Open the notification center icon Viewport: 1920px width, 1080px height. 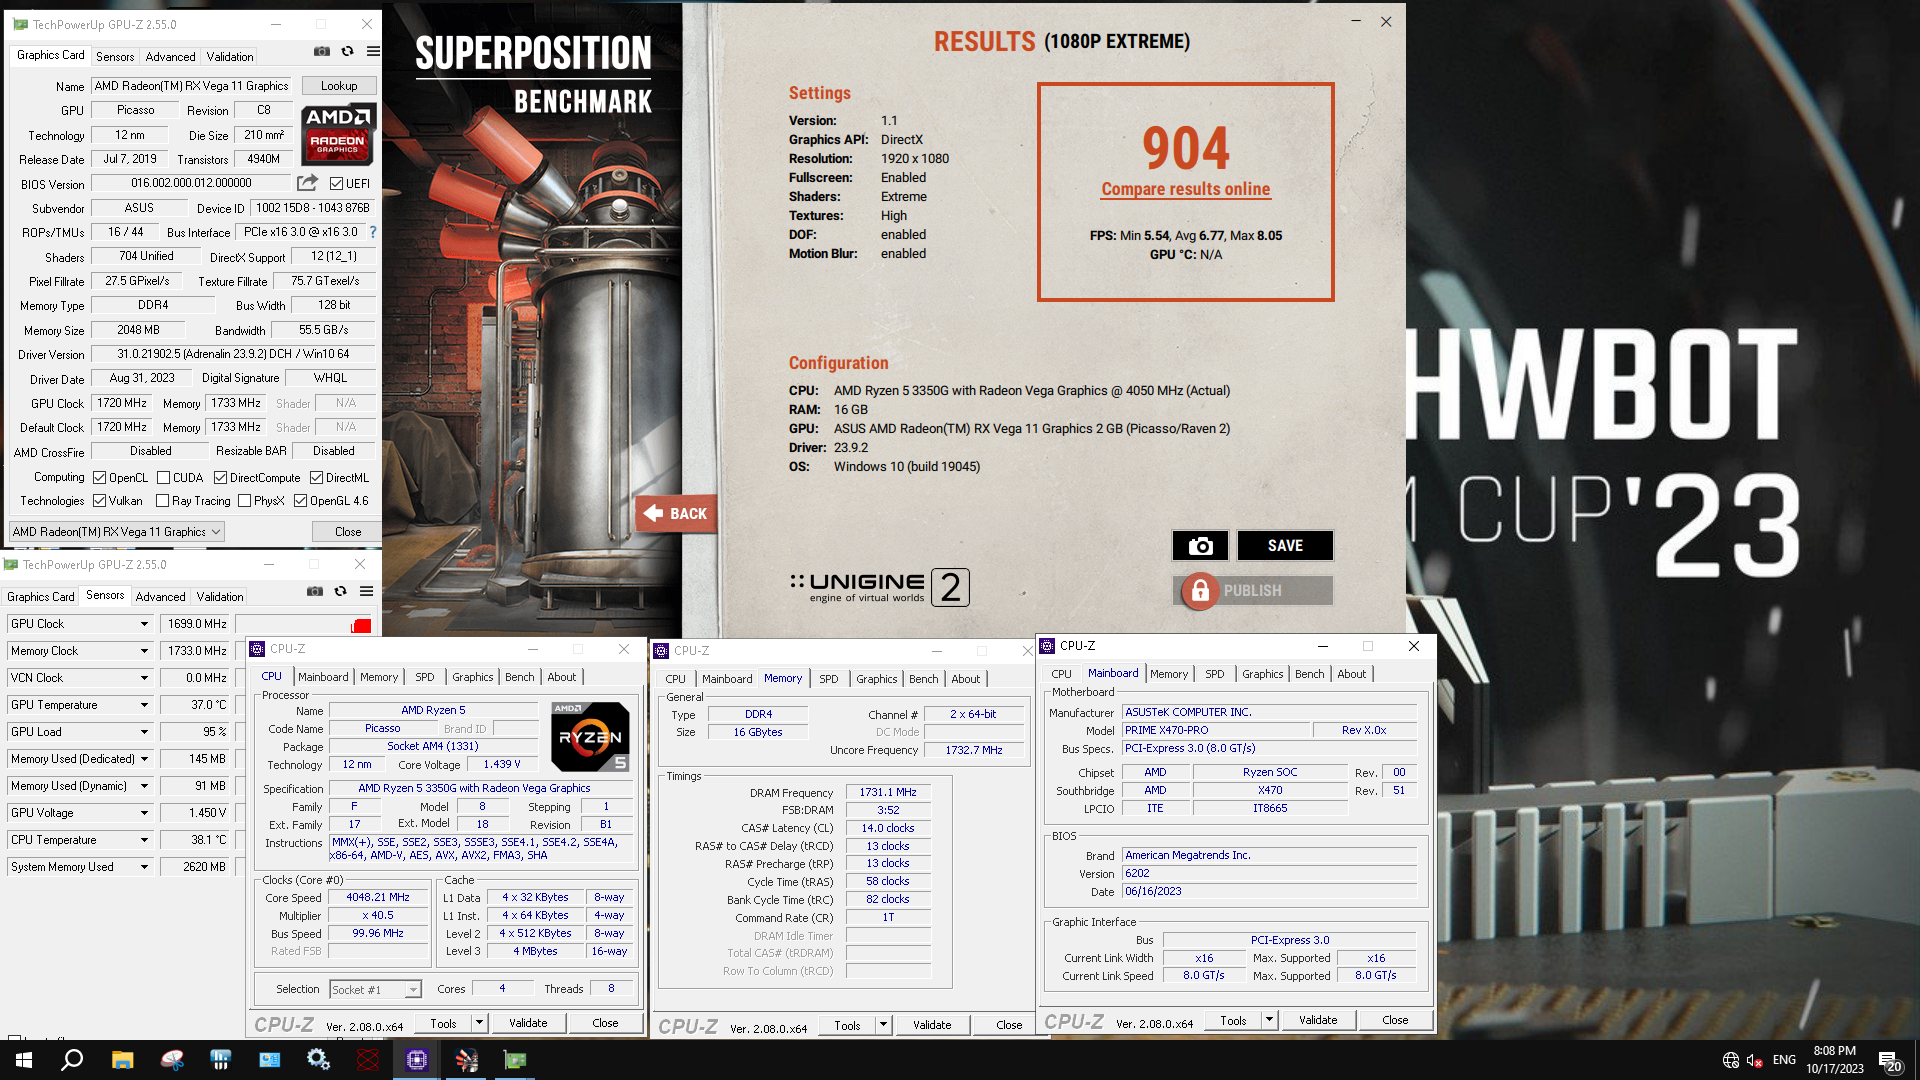pos(1890,1061)
